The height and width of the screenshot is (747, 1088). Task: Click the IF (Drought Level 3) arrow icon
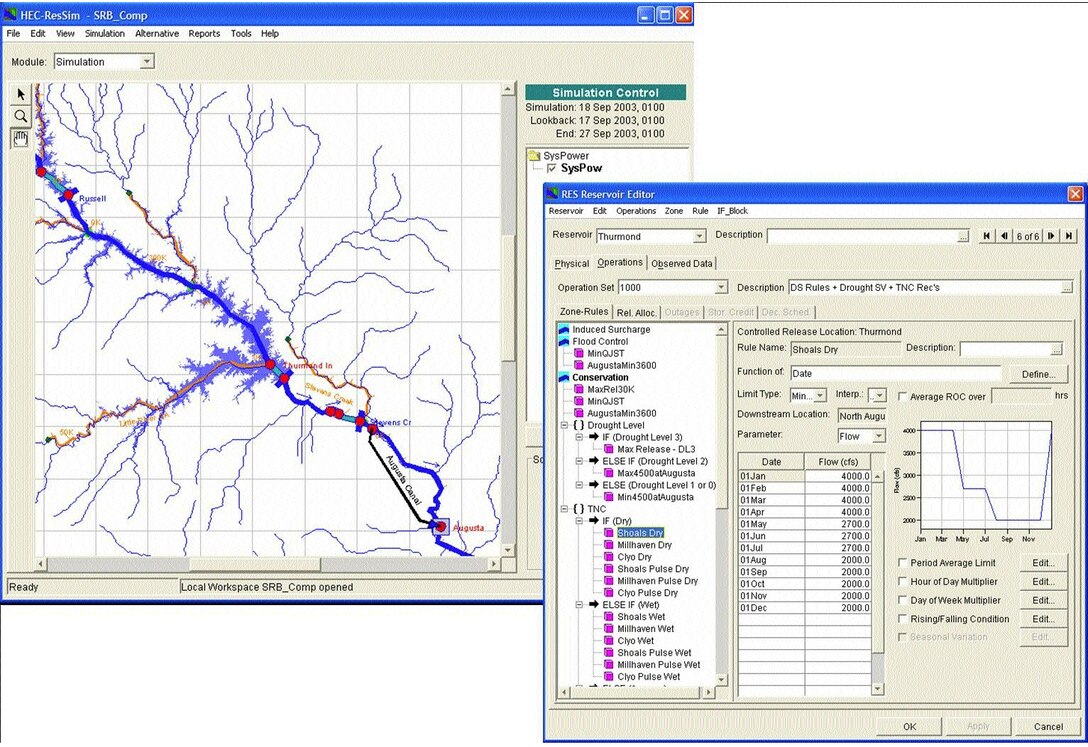point(594,437)
